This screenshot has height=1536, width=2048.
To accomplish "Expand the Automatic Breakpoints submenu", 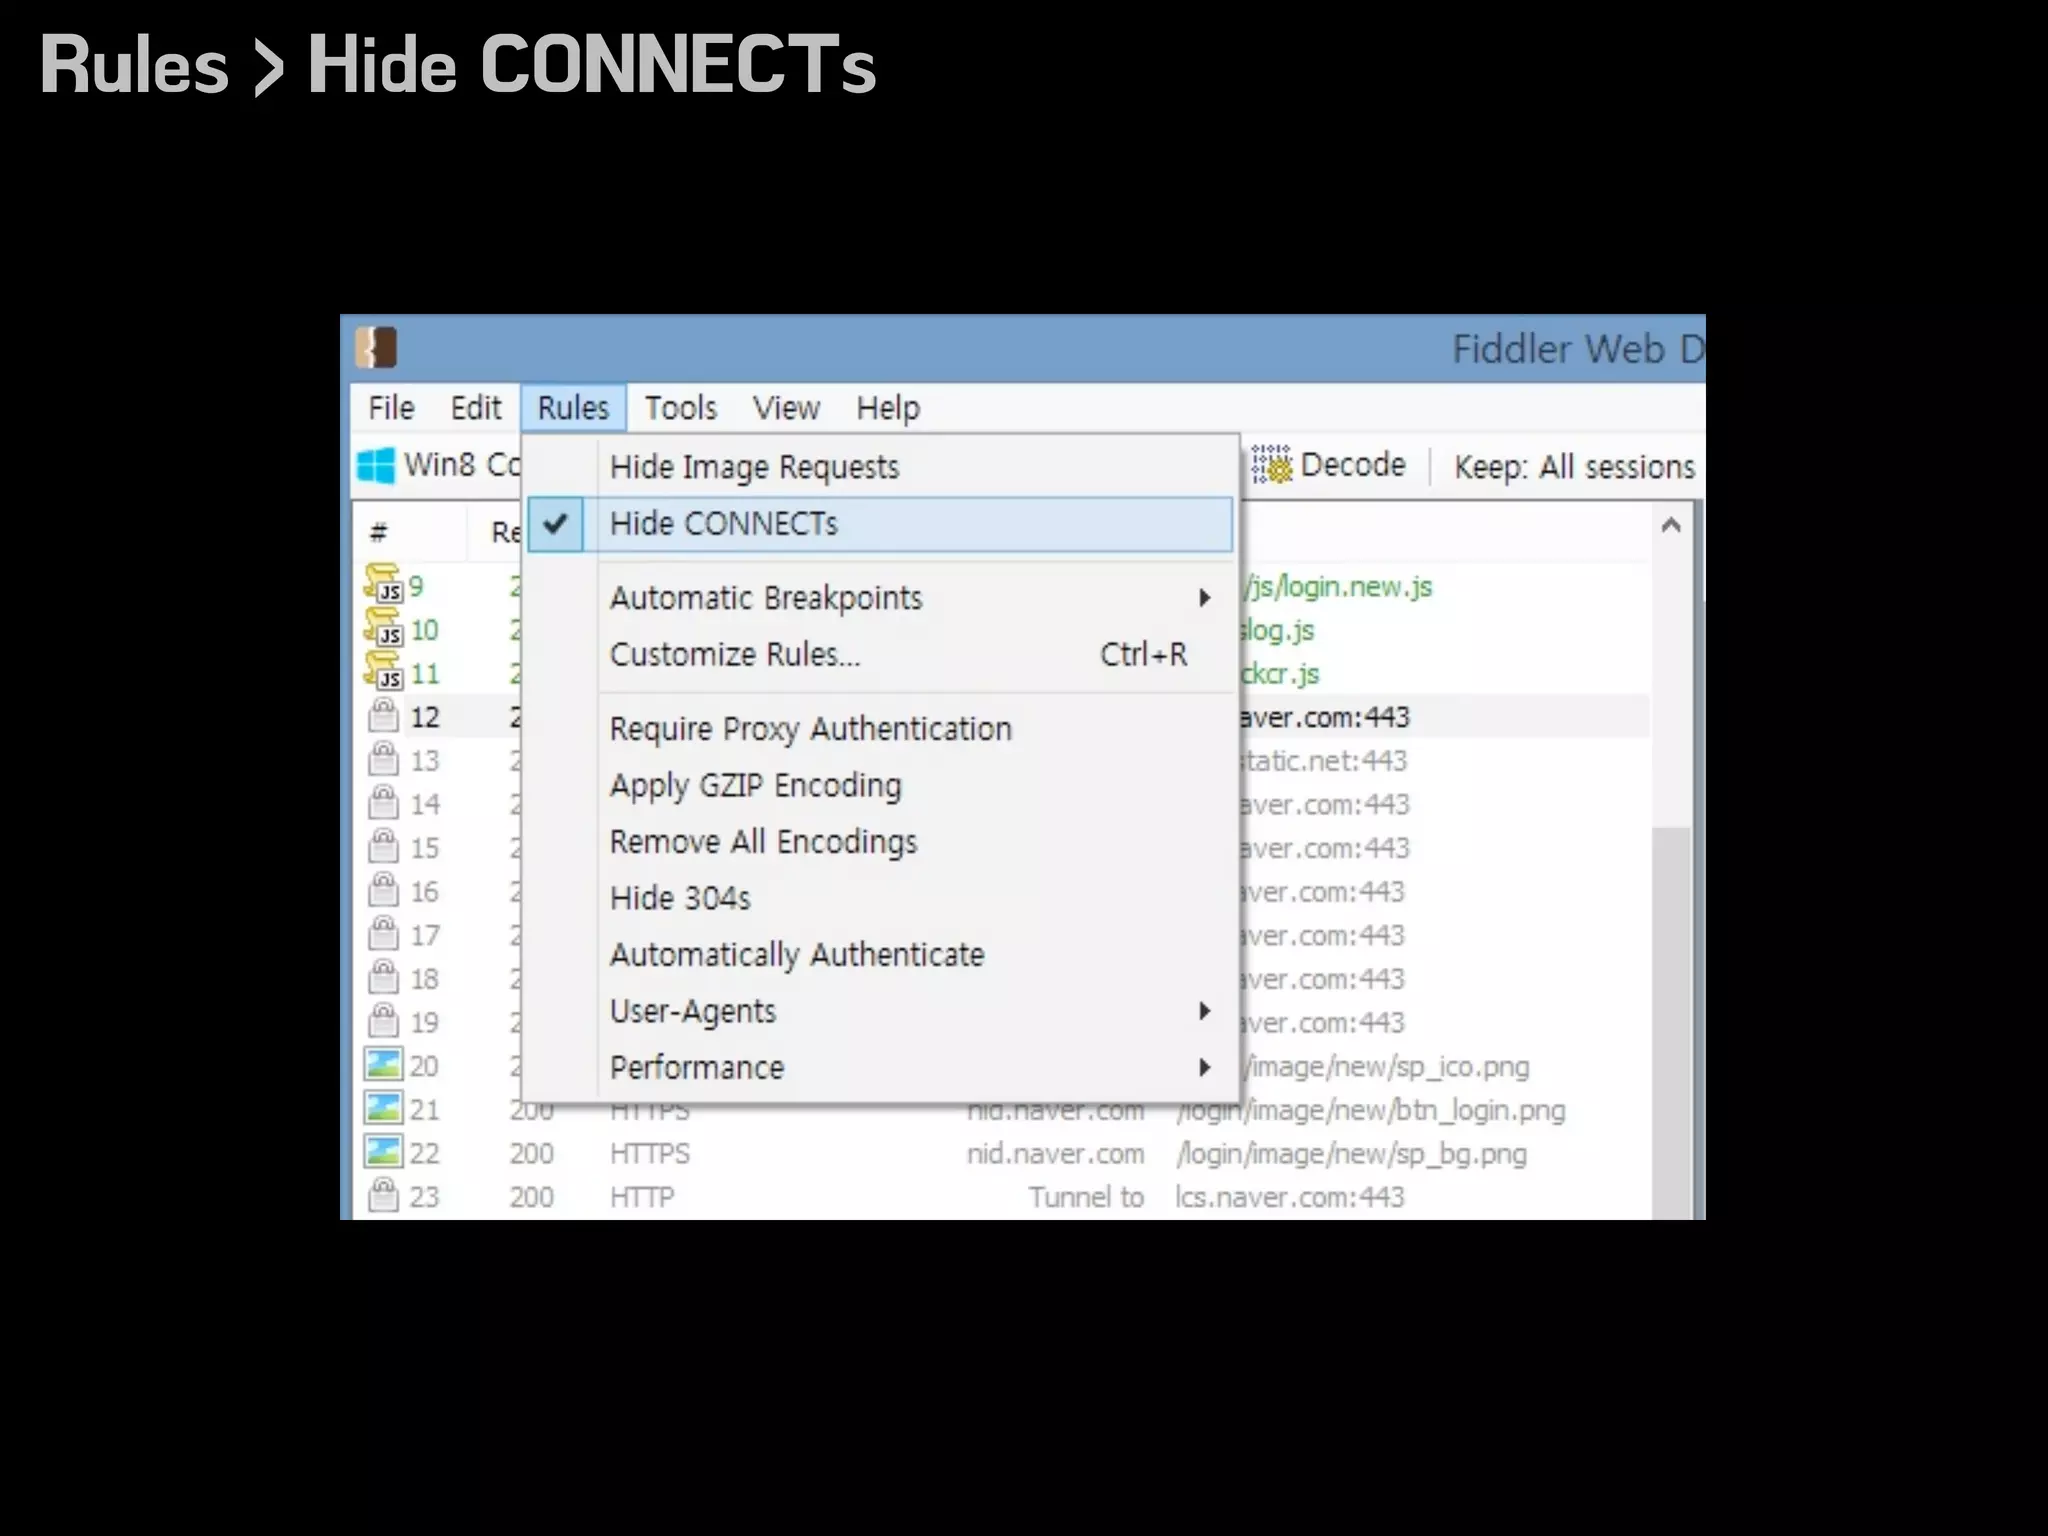I will coord(766,598).
